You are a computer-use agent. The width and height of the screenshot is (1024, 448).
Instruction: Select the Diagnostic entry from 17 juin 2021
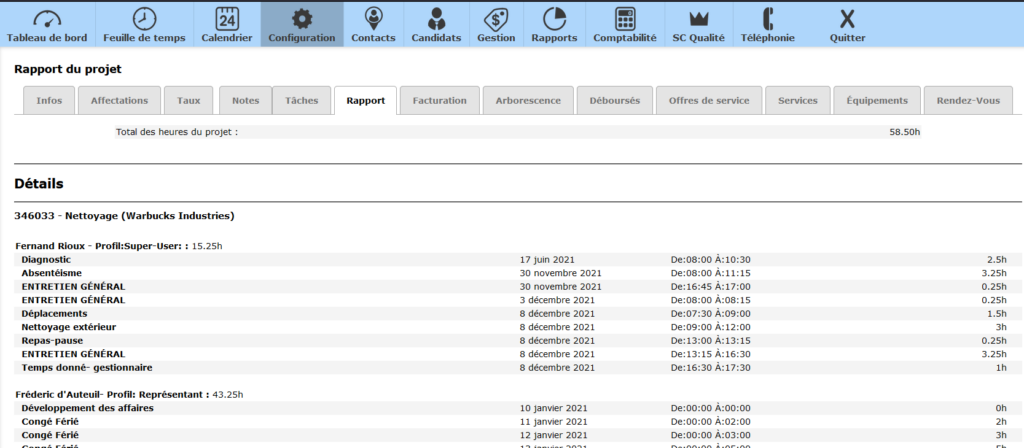point(46,259)
